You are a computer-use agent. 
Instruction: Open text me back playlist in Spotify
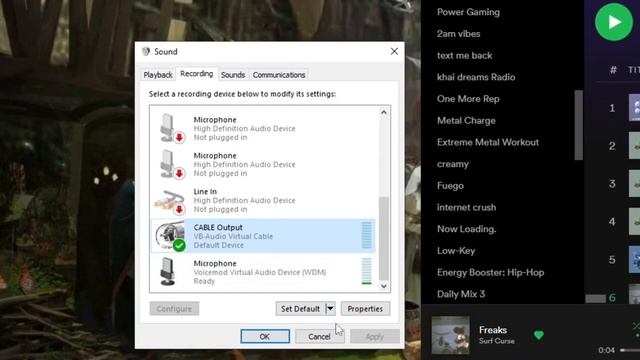(464, 56)
